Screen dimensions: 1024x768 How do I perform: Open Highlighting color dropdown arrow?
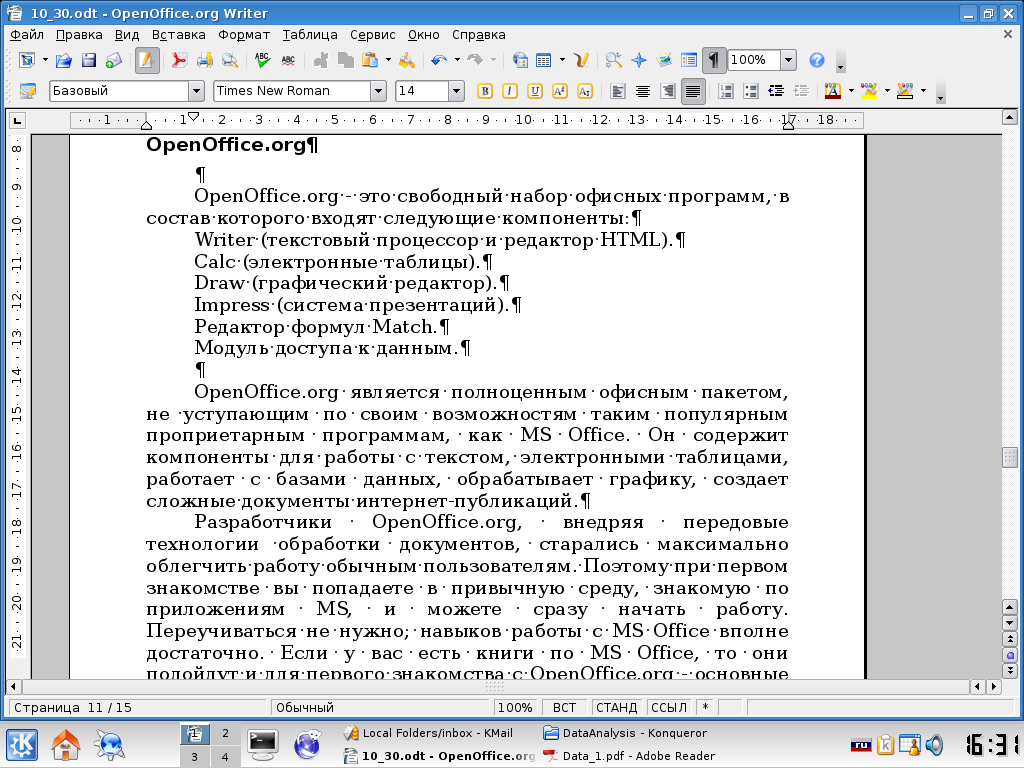point(887,91)
